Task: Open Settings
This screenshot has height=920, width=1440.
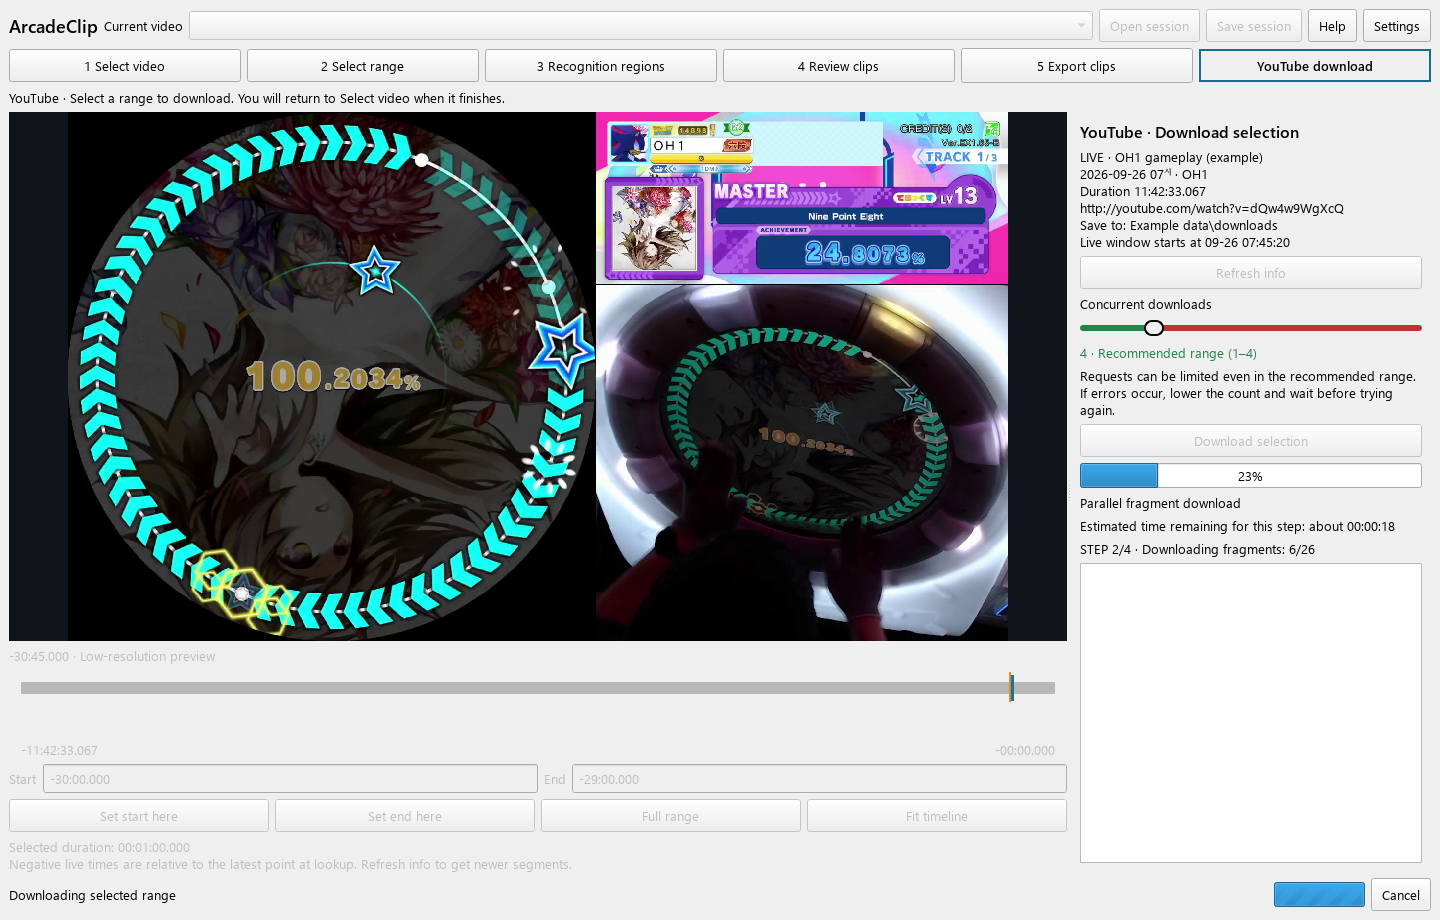Action: pyautogui.click(x=1397, y=26)
